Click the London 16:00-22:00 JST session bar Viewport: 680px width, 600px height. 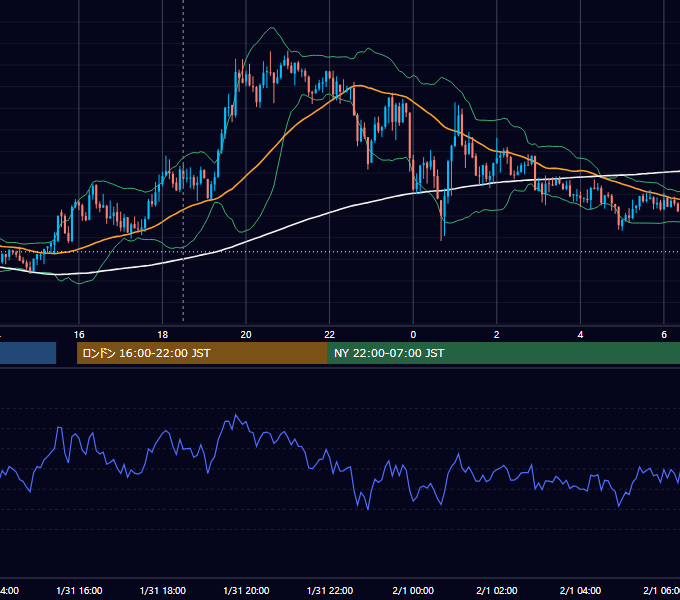pyautogui.click(x=202, y=353)
